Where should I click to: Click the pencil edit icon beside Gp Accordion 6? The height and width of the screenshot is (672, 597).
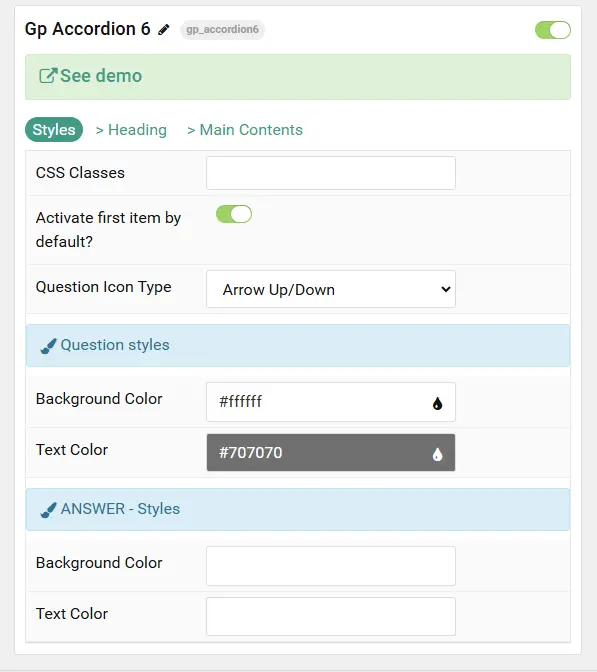(164, 30)
